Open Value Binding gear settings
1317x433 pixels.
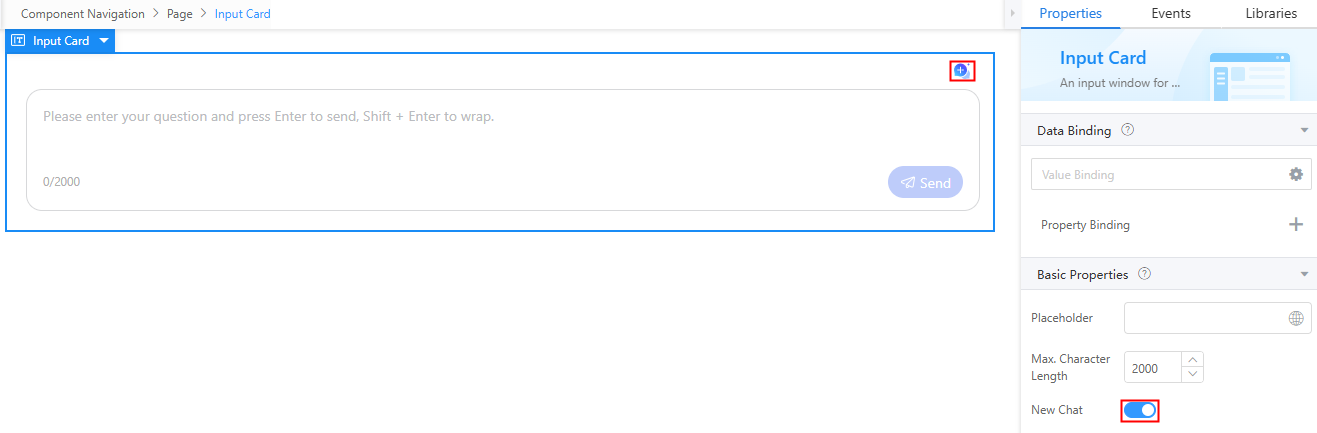click(1296, 174)
